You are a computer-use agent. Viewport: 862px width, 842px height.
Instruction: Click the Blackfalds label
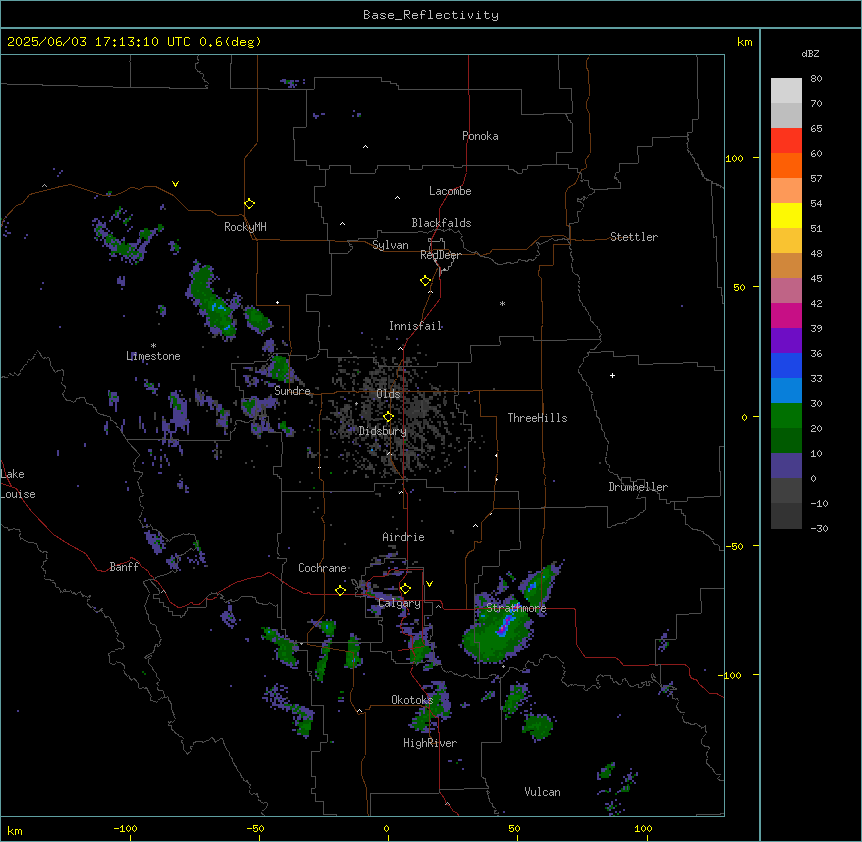point(441,223)
